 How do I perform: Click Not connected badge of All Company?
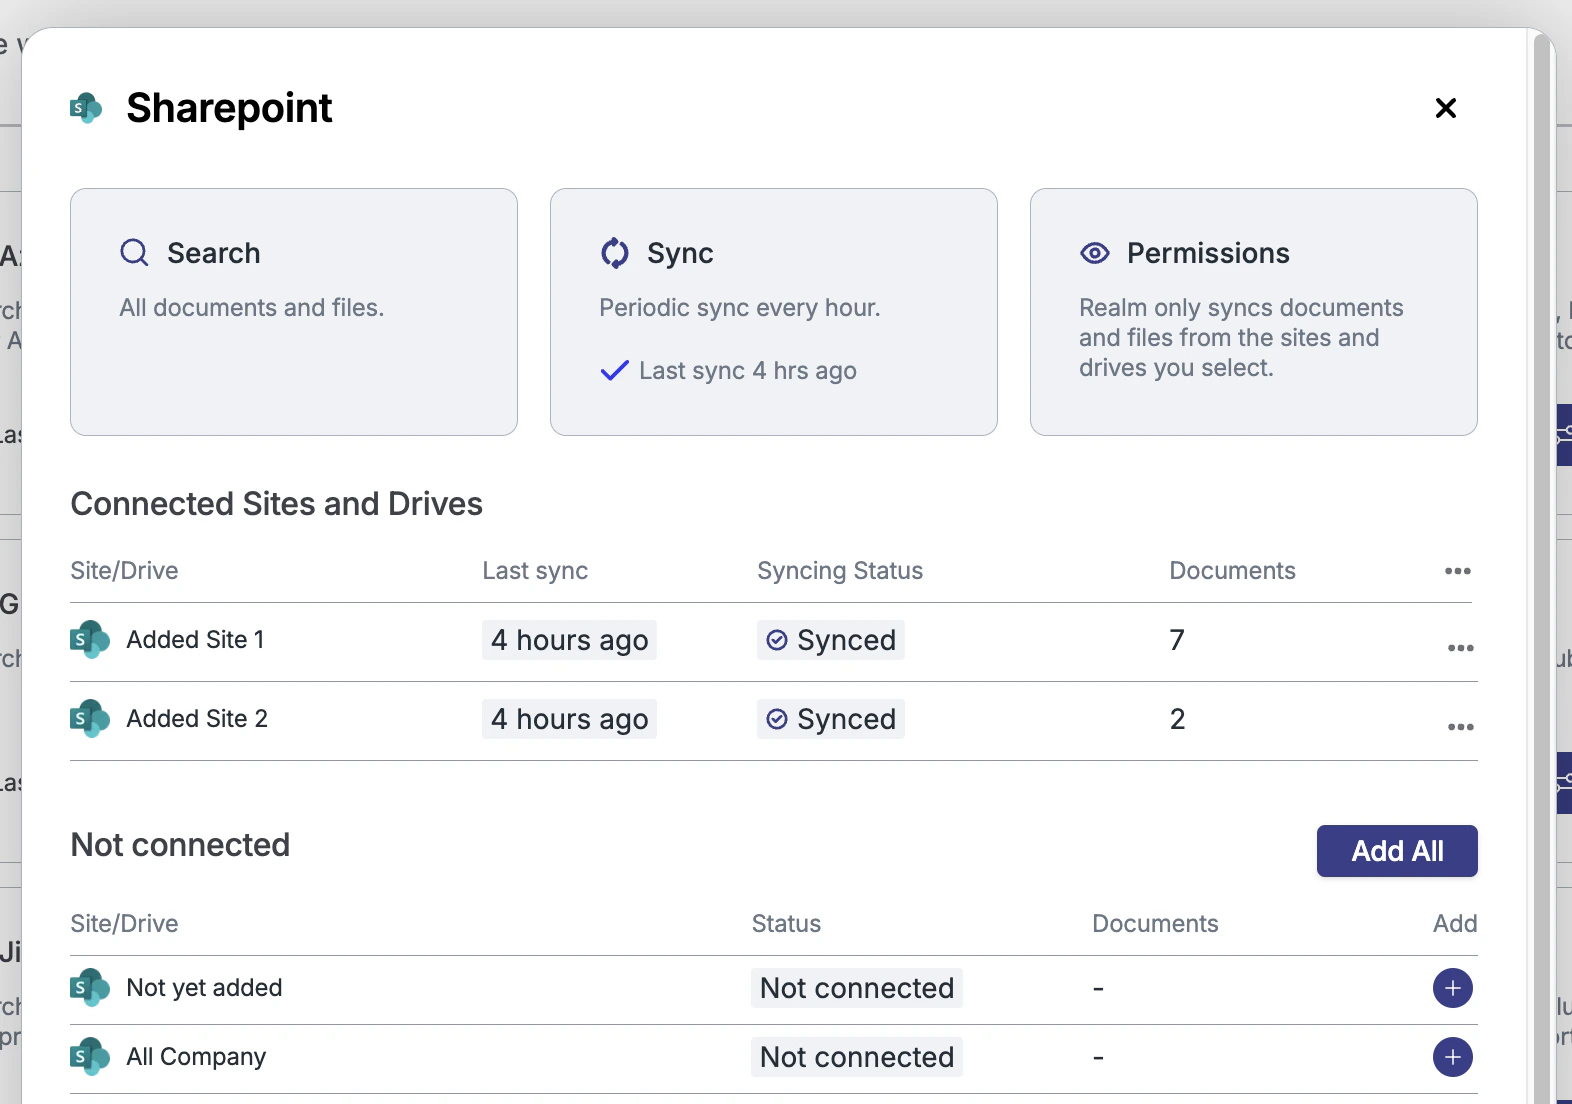tap(857, 1057)
